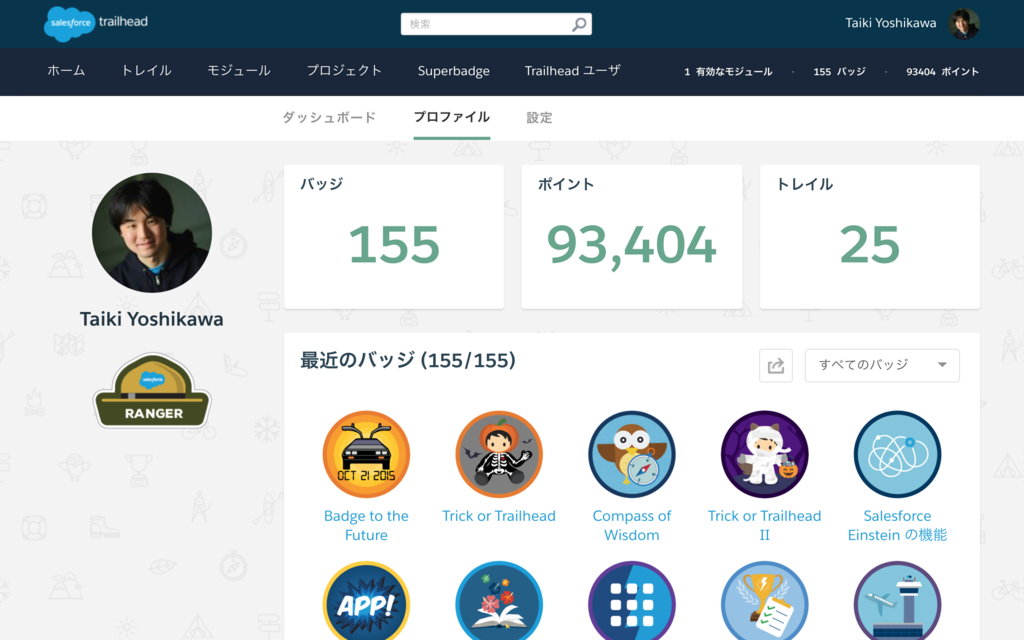Click the Taiki Yoshikawa profile name text

(152, 319)
